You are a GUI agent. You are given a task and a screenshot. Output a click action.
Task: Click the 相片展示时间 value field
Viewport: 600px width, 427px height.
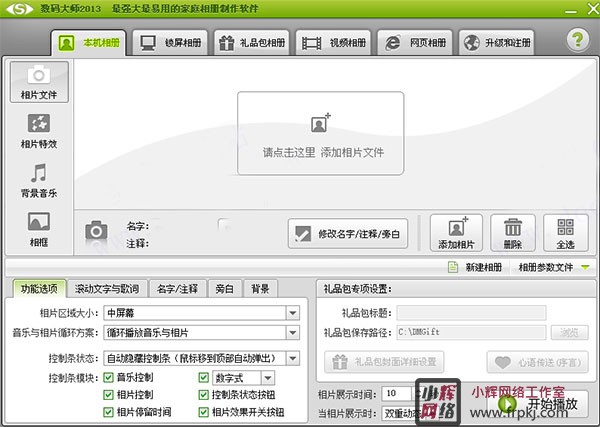(396, 393)
